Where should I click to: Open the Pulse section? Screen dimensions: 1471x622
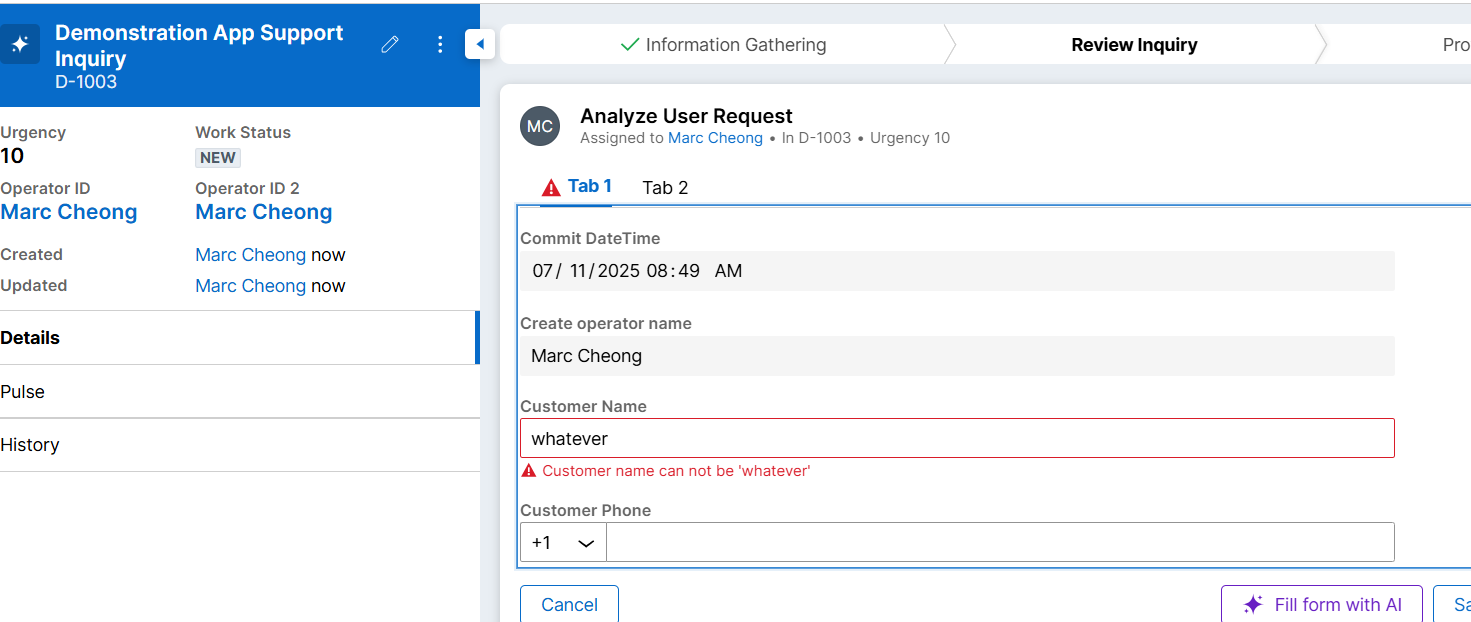[240, 392]
